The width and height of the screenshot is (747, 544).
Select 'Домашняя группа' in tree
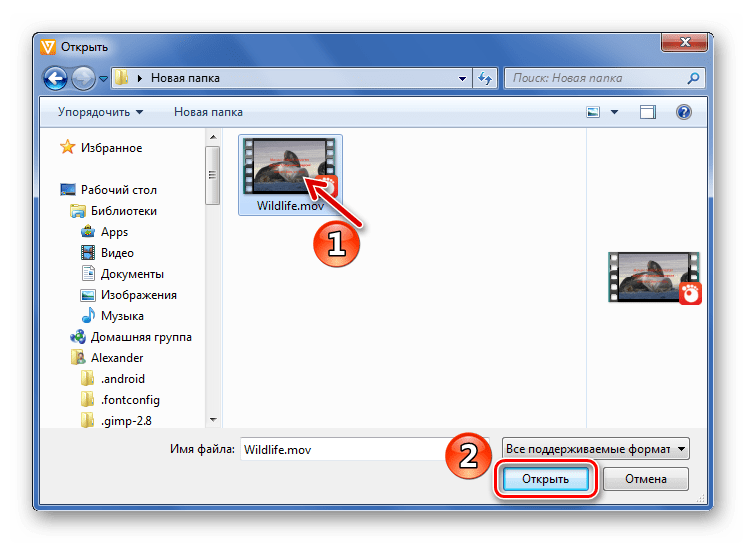[141, 337]
